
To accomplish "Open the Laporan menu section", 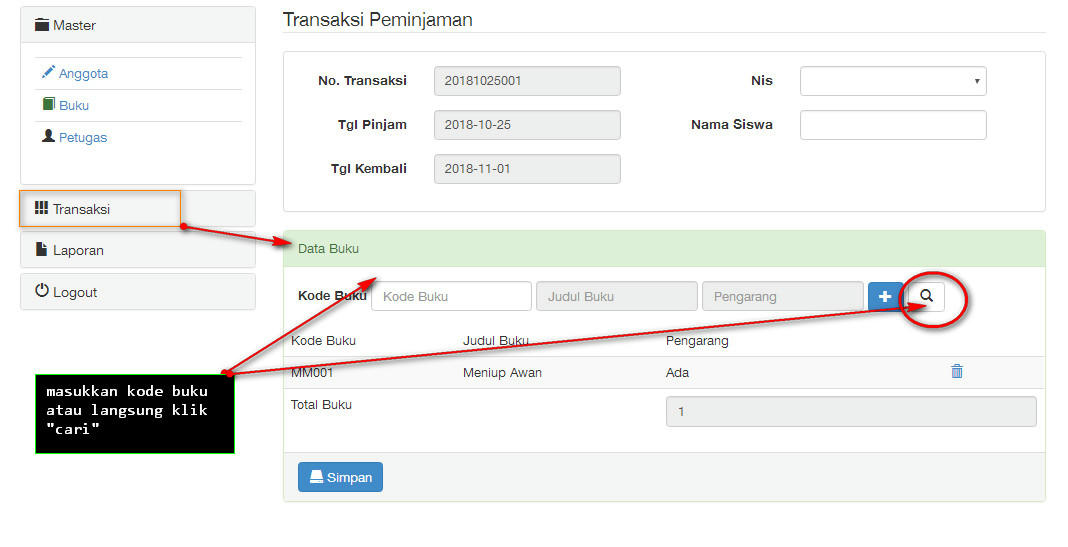I will coord(138,250).
